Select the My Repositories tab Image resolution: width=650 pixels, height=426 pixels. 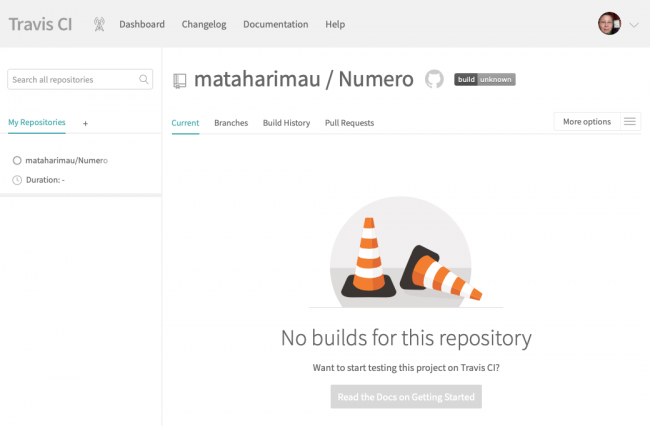point(37,122)
